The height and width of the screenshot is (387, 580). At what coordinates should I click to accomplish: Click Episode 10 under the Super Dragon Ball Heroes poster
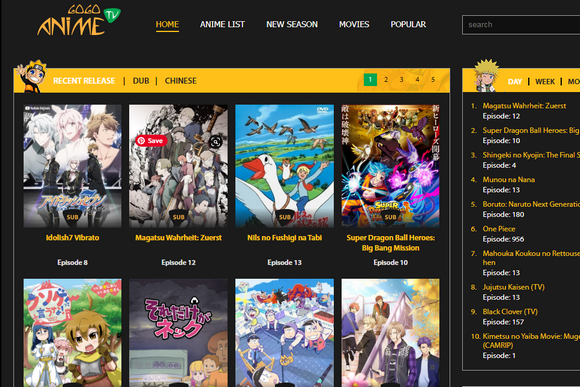pyautogui.click(x=391, y=262)
